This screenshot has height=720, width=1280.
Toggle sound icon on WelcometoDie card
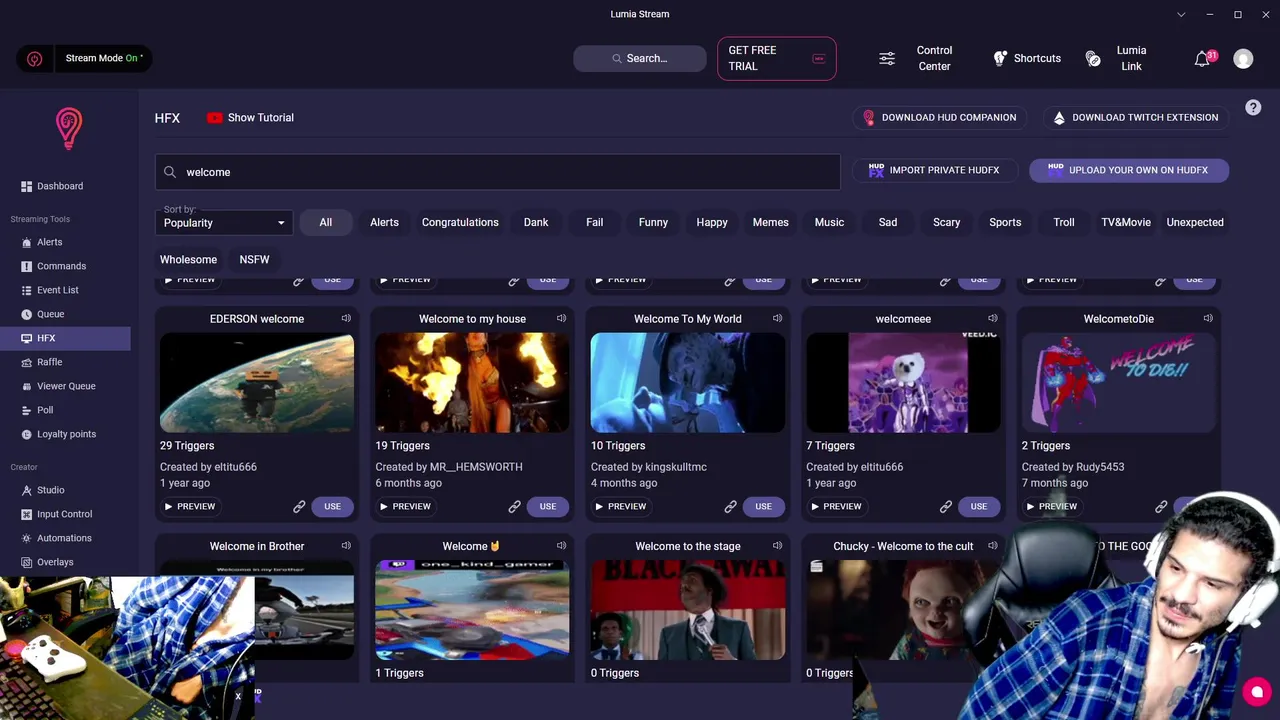point(1208,319)
